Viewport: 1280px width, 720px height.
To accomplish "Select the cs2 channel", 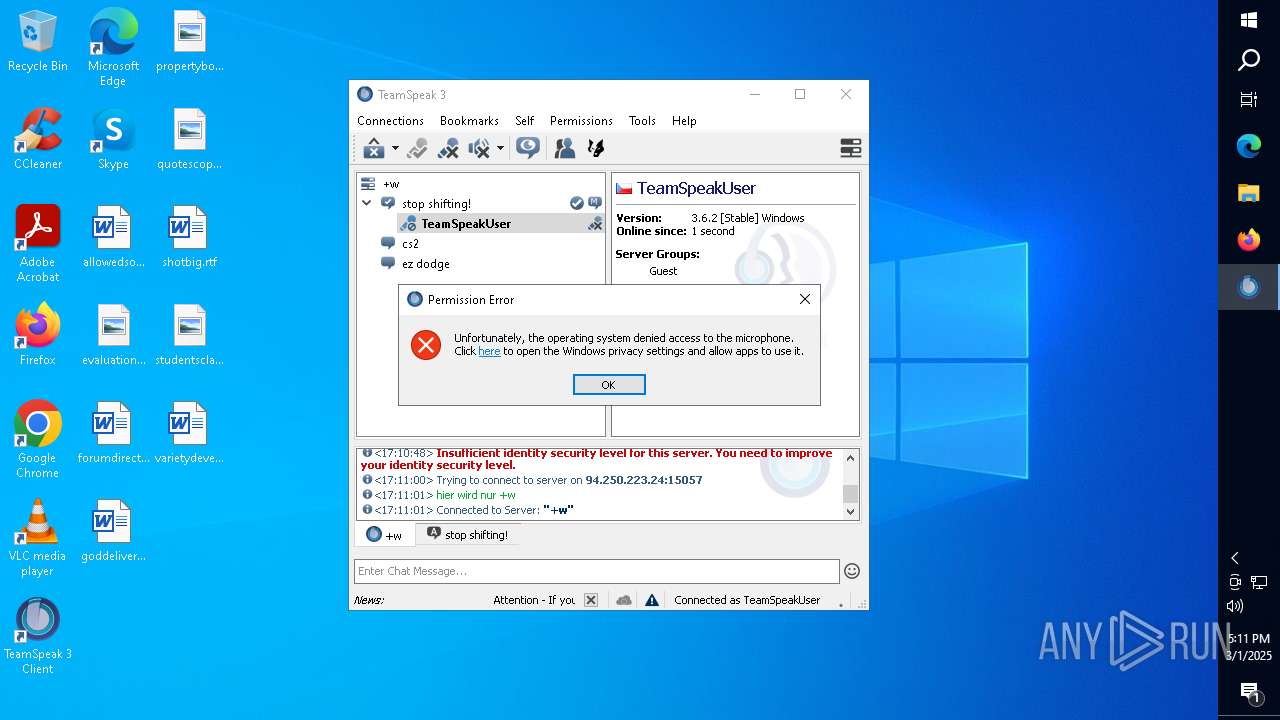I will tap(410, 244).
